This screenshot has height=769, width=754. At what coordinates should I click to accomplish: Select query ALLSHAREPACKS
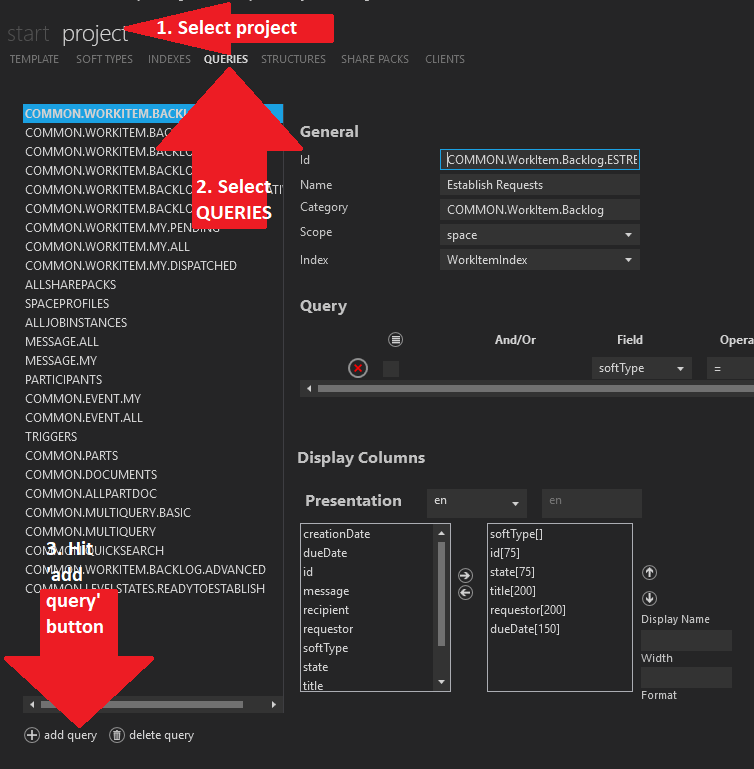tap(153, 285)
